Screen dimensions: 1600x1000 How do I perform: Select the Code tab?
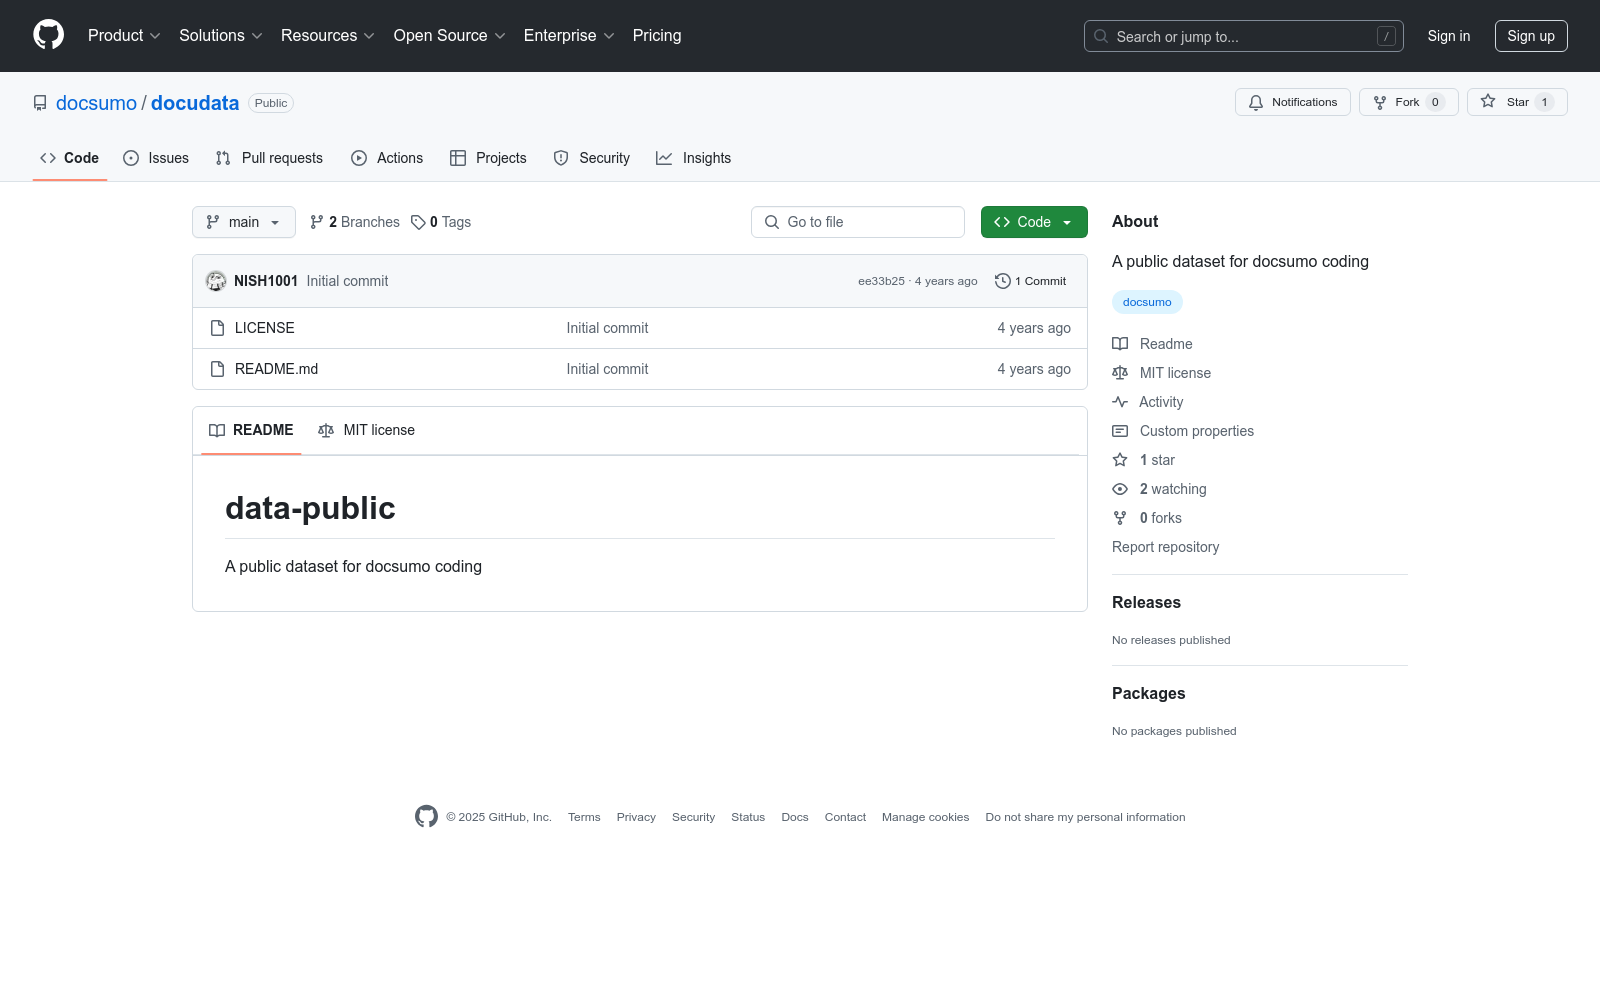click(70, 158)
